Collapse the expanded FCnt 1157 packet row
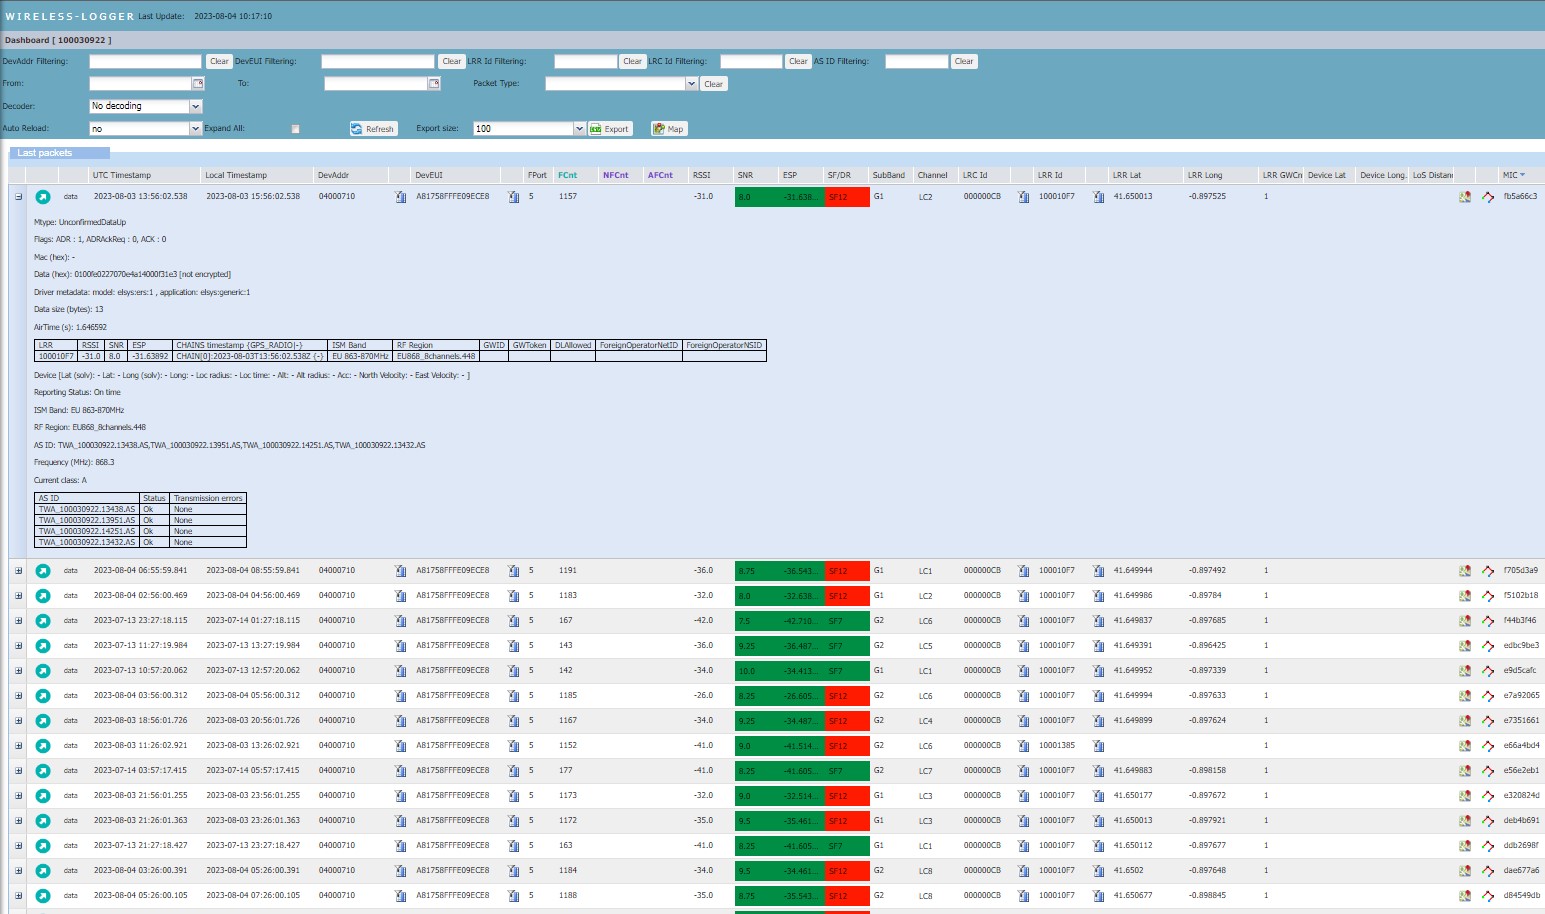This screenshot has height=914, width=1545. point(18,197)
